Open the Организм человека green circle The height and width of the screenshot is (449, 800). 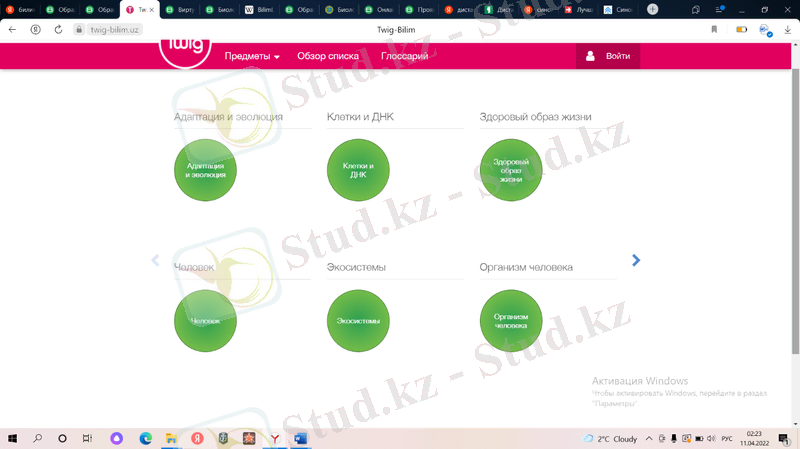click(511, 320)
